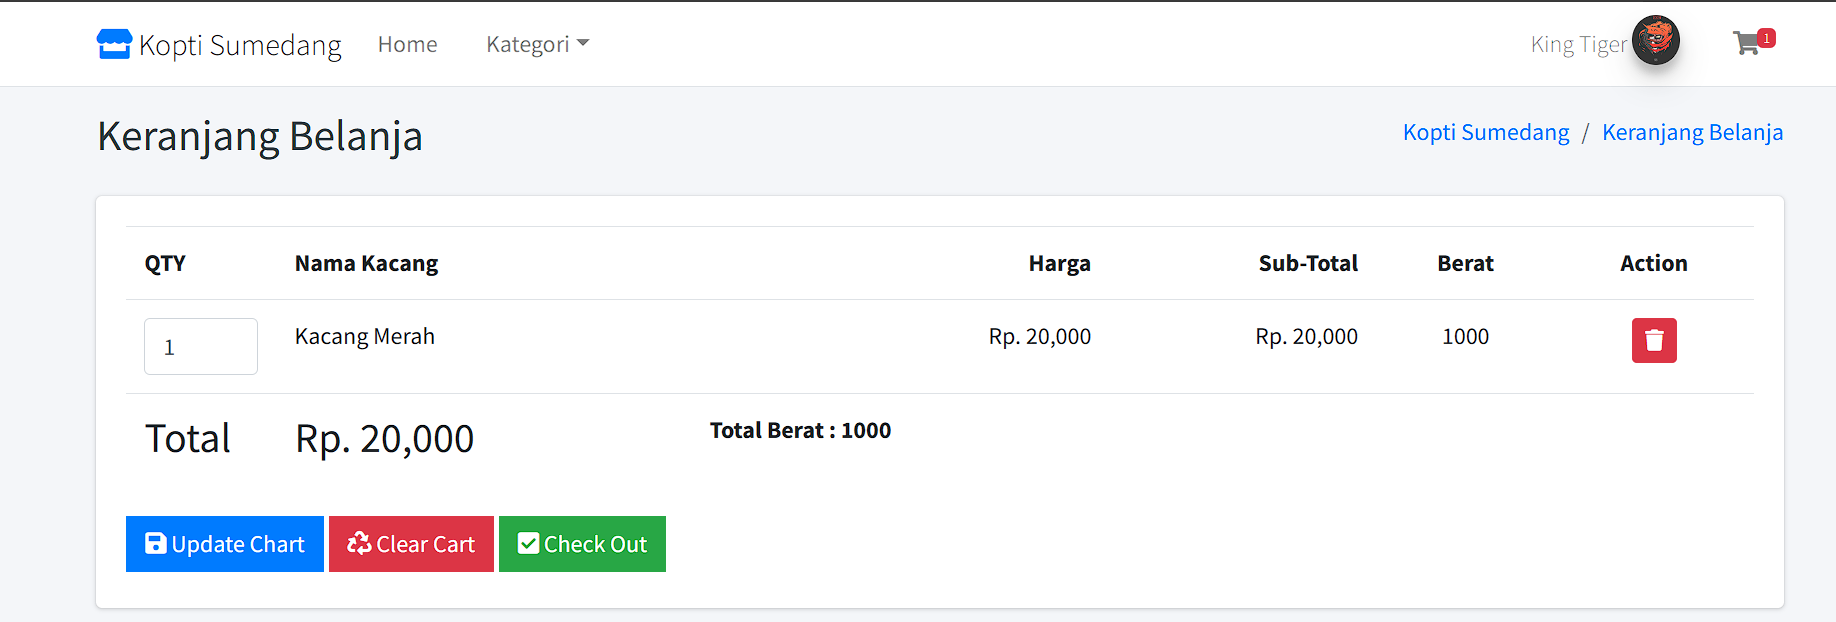Screen dimensions: 1836x622
Task: Delete Kacang Merah using the trash icon
Action: [1654, 341]
